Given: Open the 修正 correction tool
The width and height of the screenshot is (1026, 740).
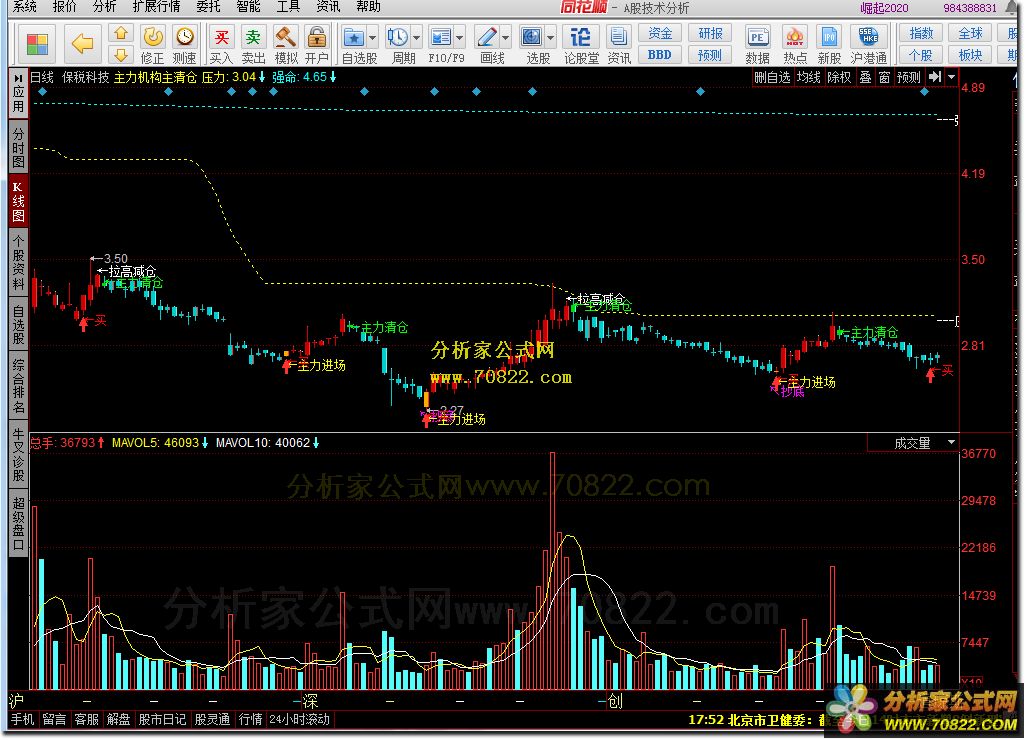Looking at the screenshot, I should 152,44.
